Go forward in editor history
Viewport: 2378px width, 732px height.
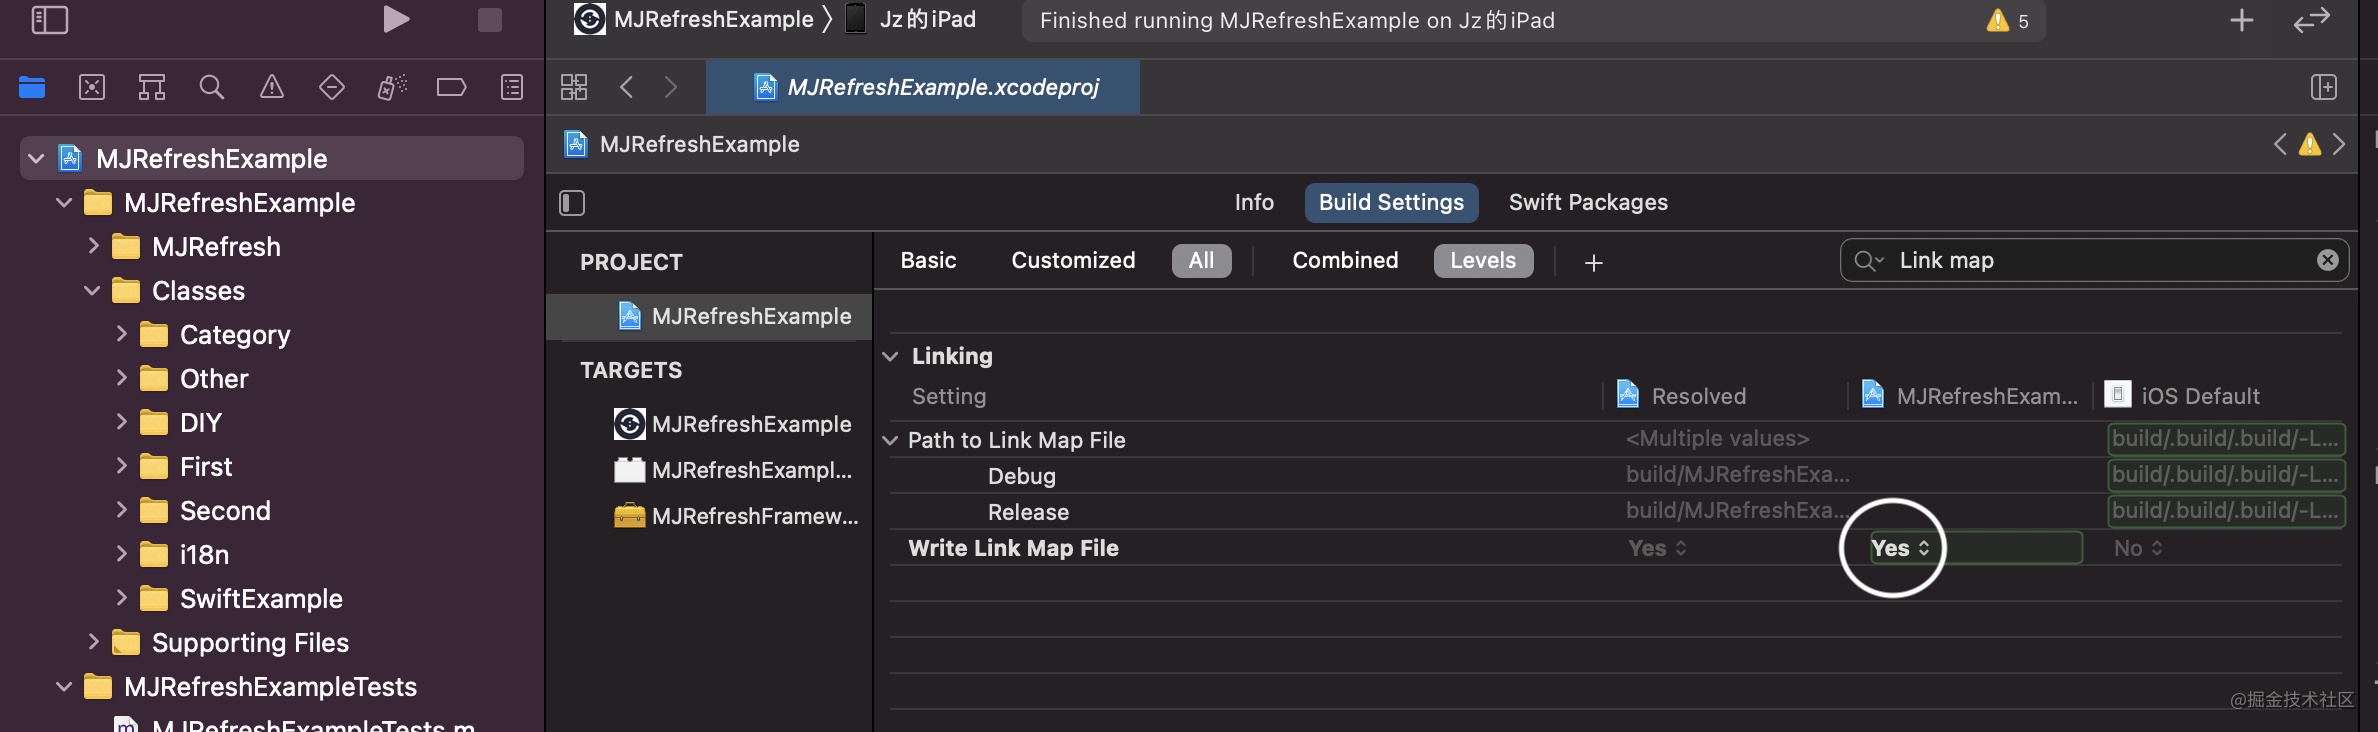pos(671,87)
